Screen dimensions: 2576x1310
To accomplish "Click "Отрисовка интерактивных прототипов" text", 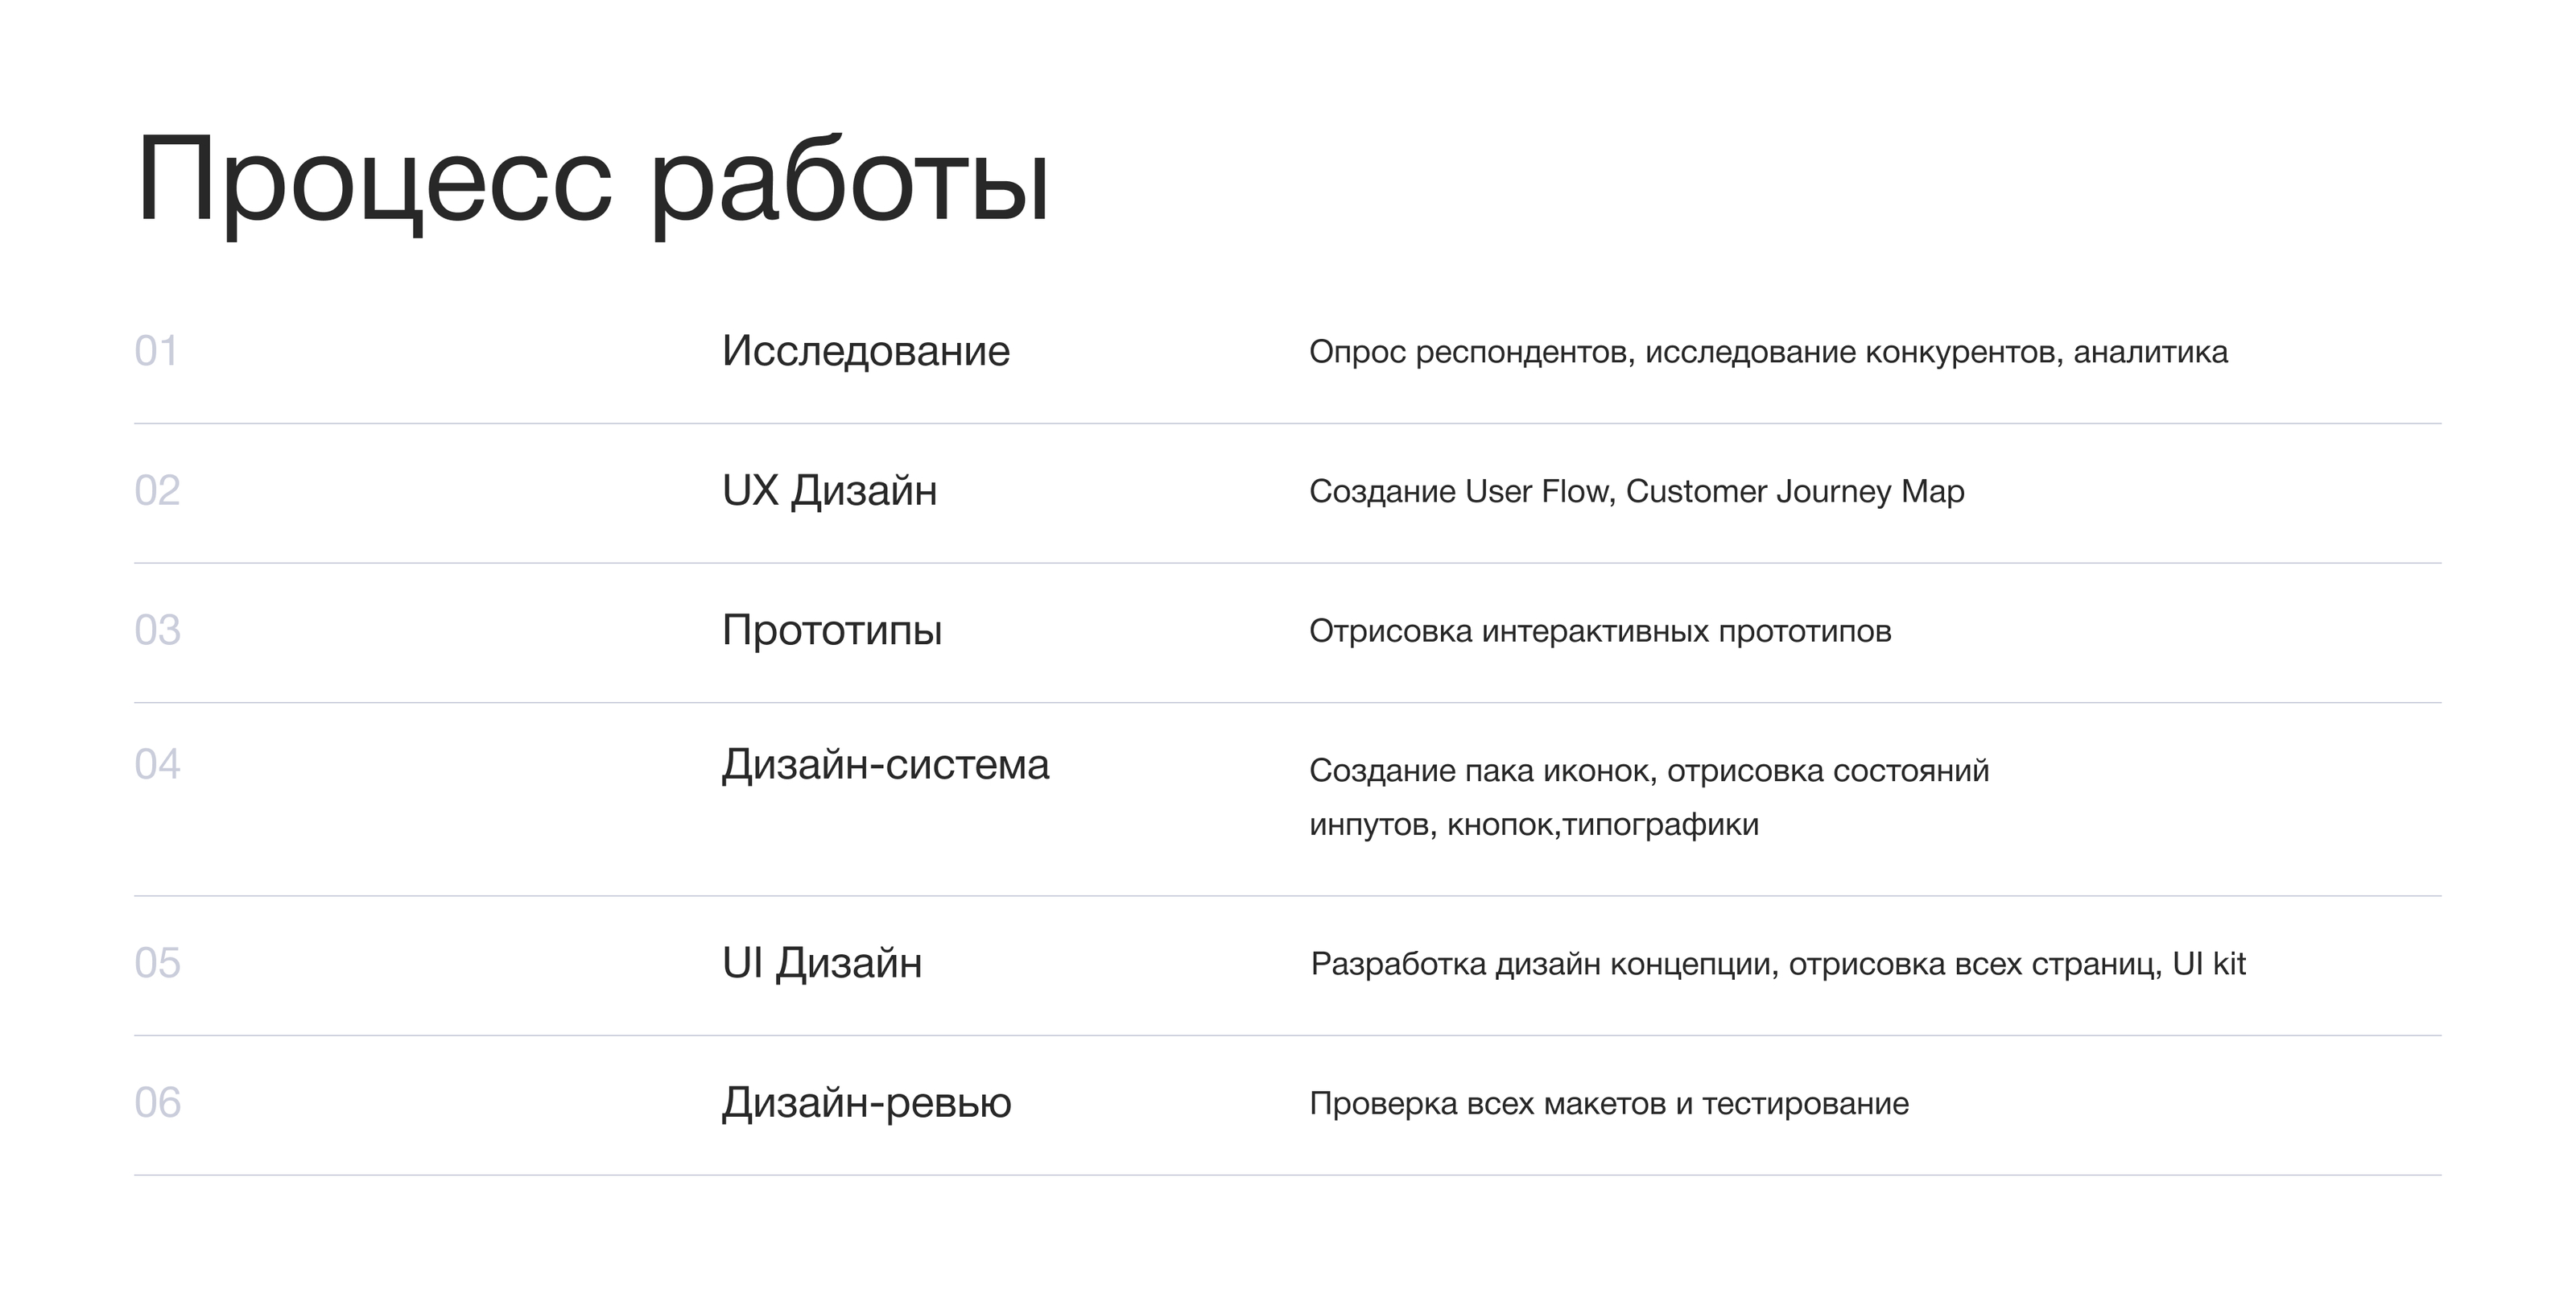I will coord(1600,631).
